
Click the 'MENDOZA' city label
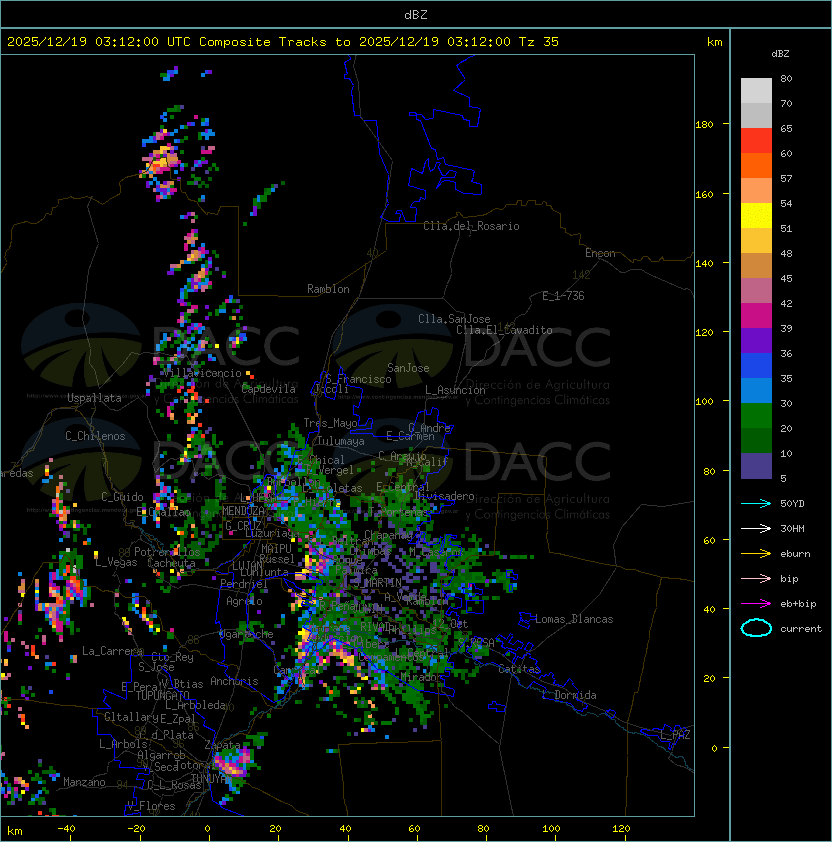[x=243, y=511]
